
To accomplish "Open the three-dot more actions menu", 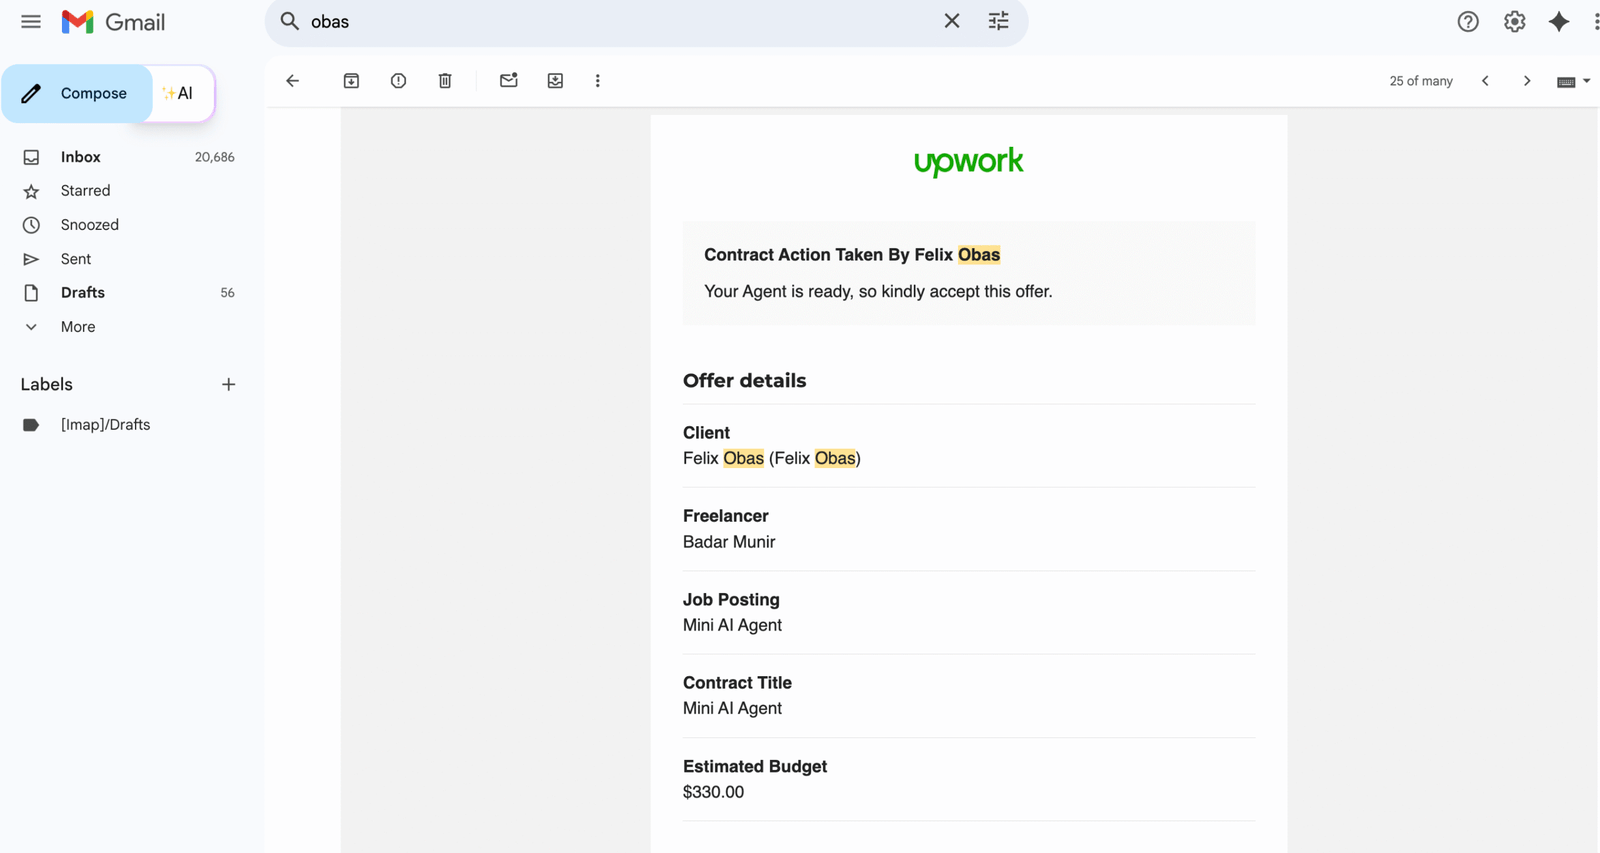I will 598,81.
